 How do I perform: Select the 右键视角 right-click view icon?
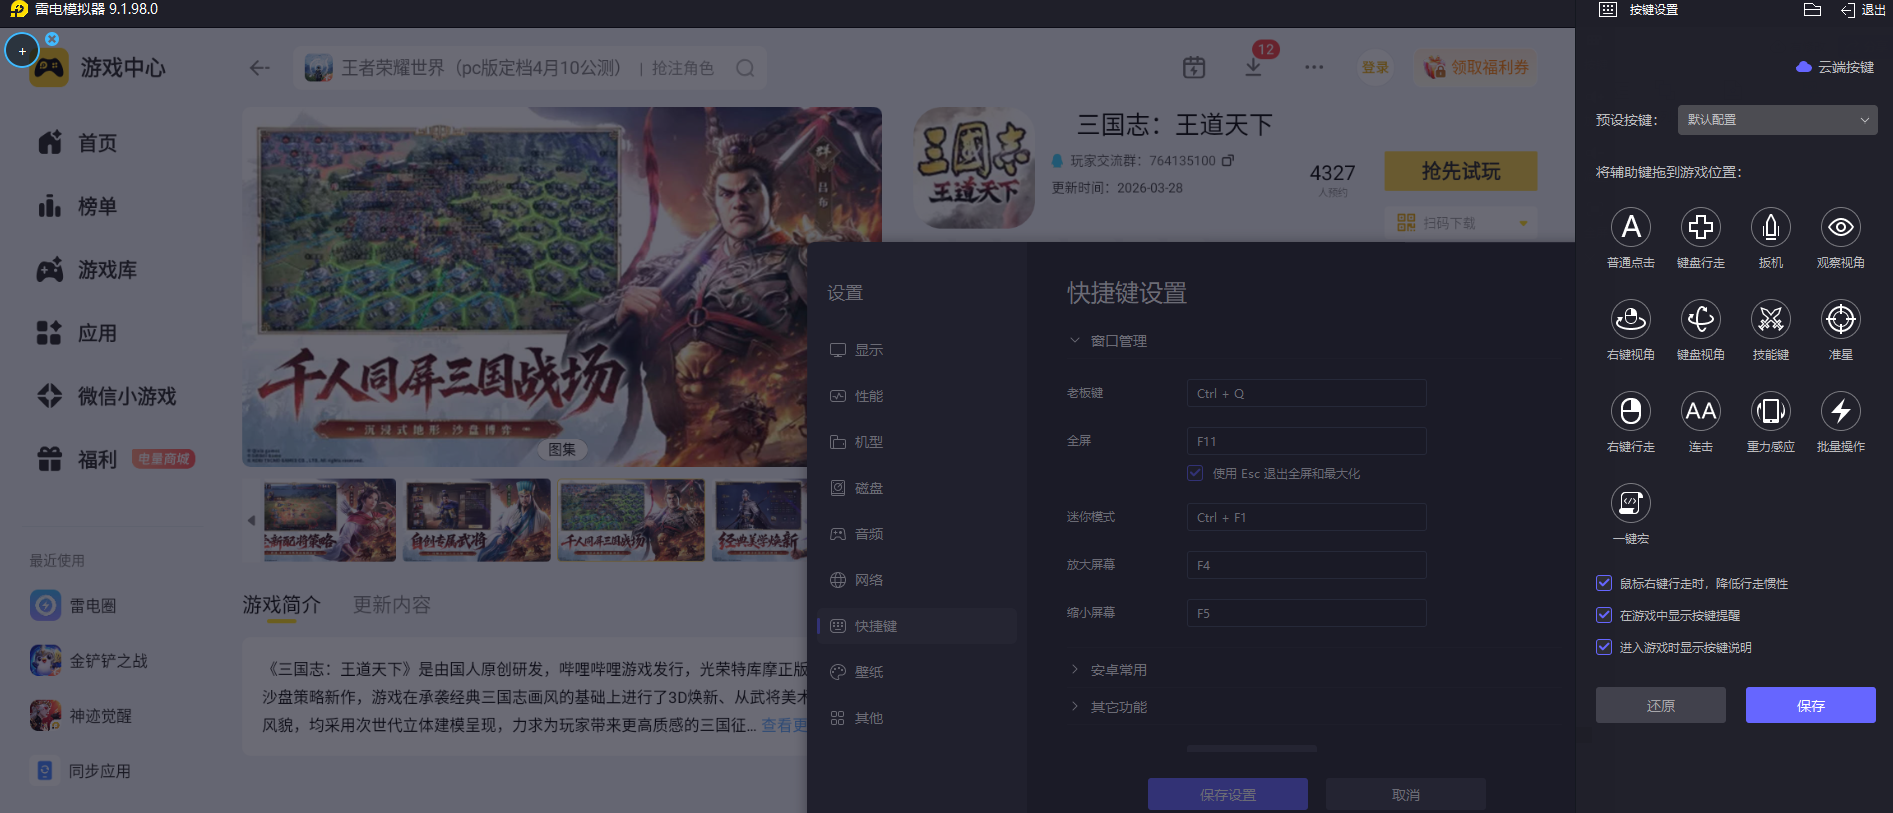pyautogui.click(x=1631, y=319)
